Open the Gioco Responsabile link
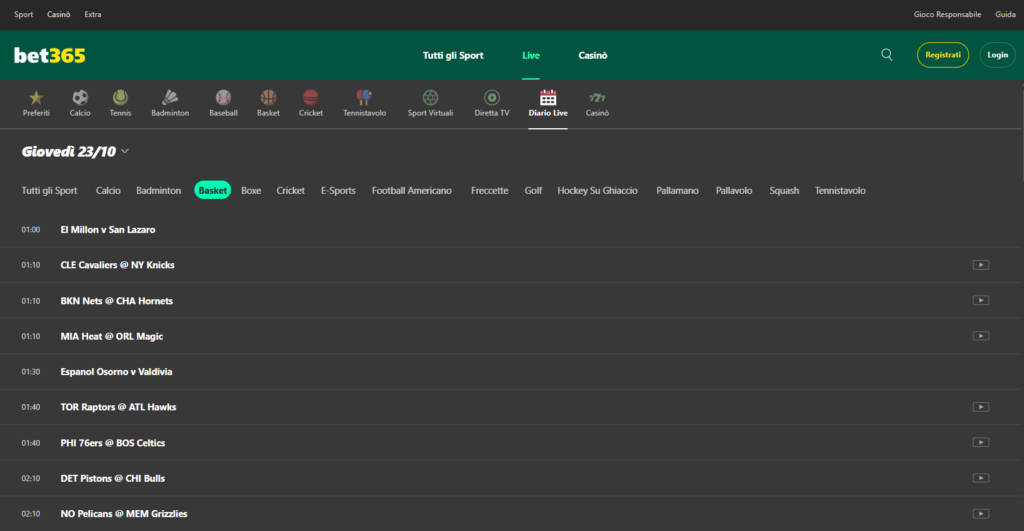 [948, 15]
